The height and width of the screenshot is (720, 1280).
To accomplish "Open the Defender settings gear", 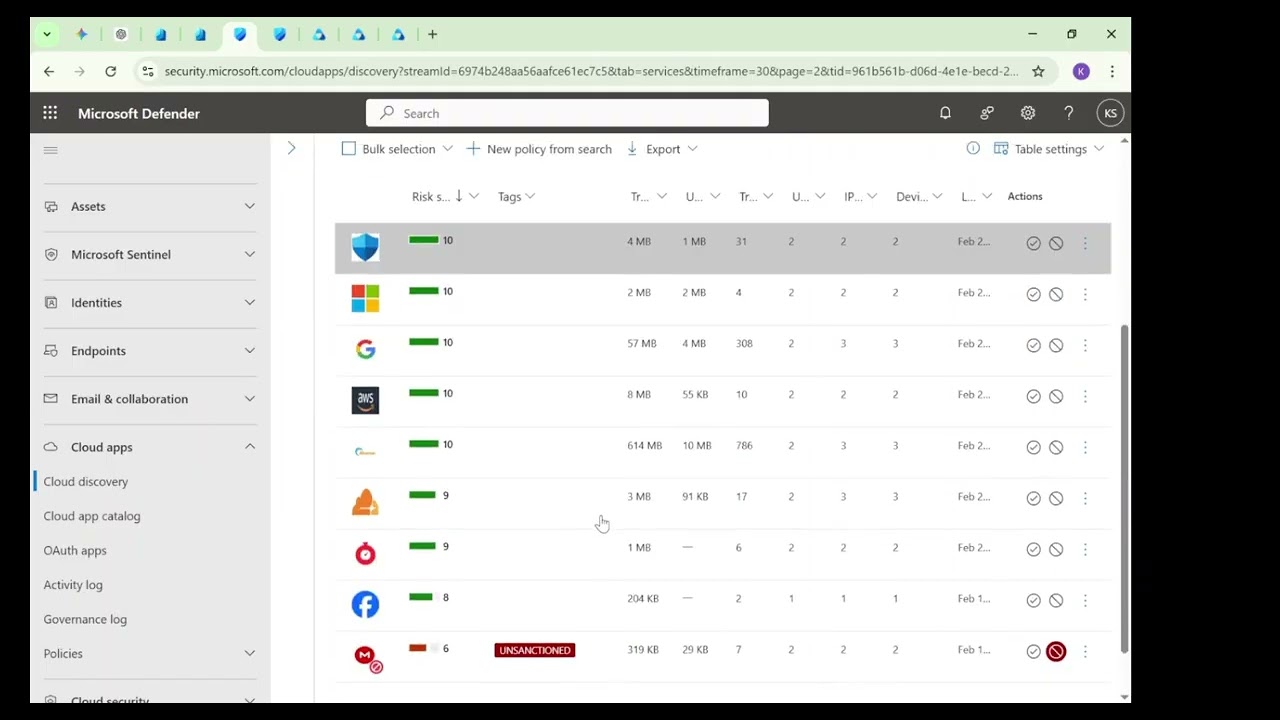I will (x=1028, y=113).
